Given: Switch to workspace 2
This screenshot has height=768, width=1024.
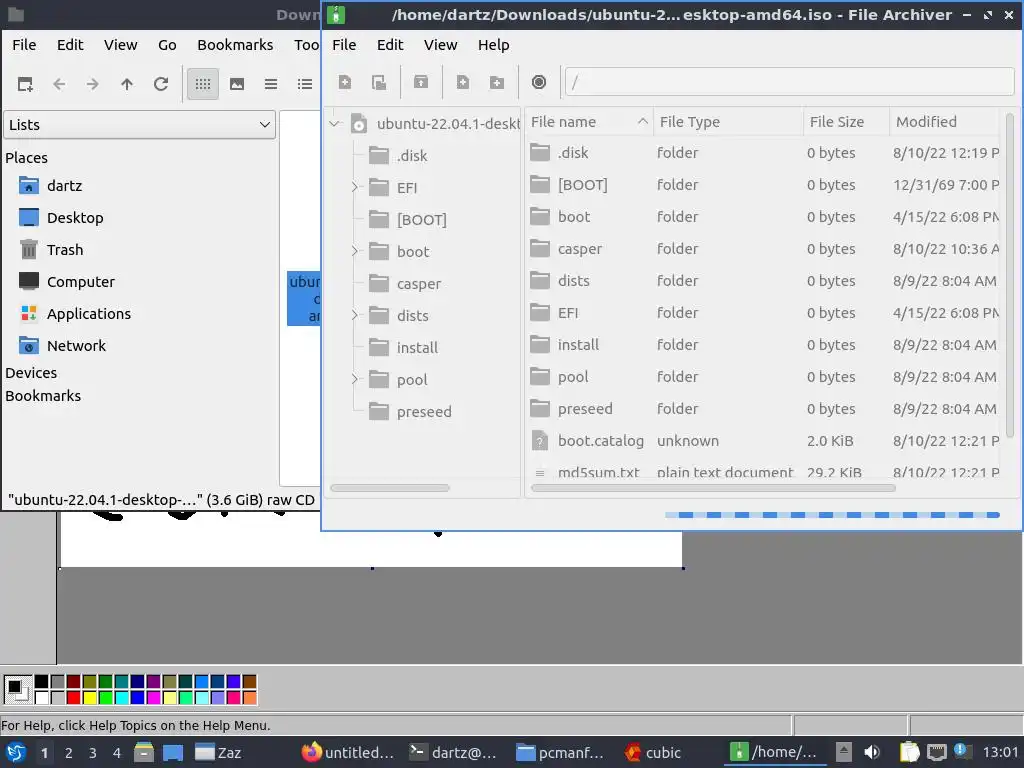Looking at the screenshot, I should [69, 753].
